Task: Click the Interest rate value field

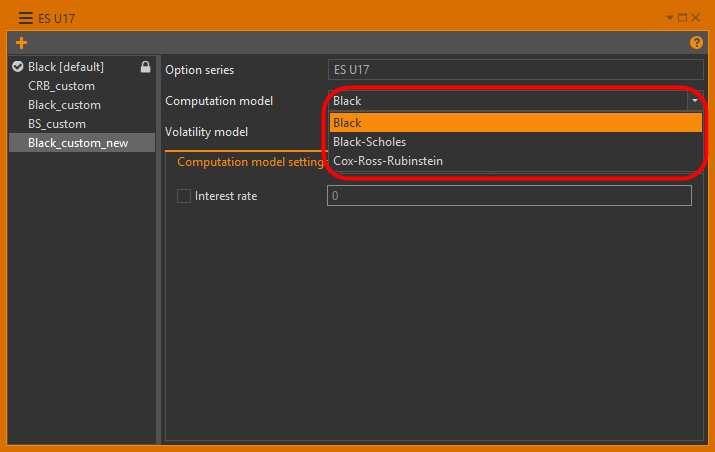Action: [x=509, y=196]
